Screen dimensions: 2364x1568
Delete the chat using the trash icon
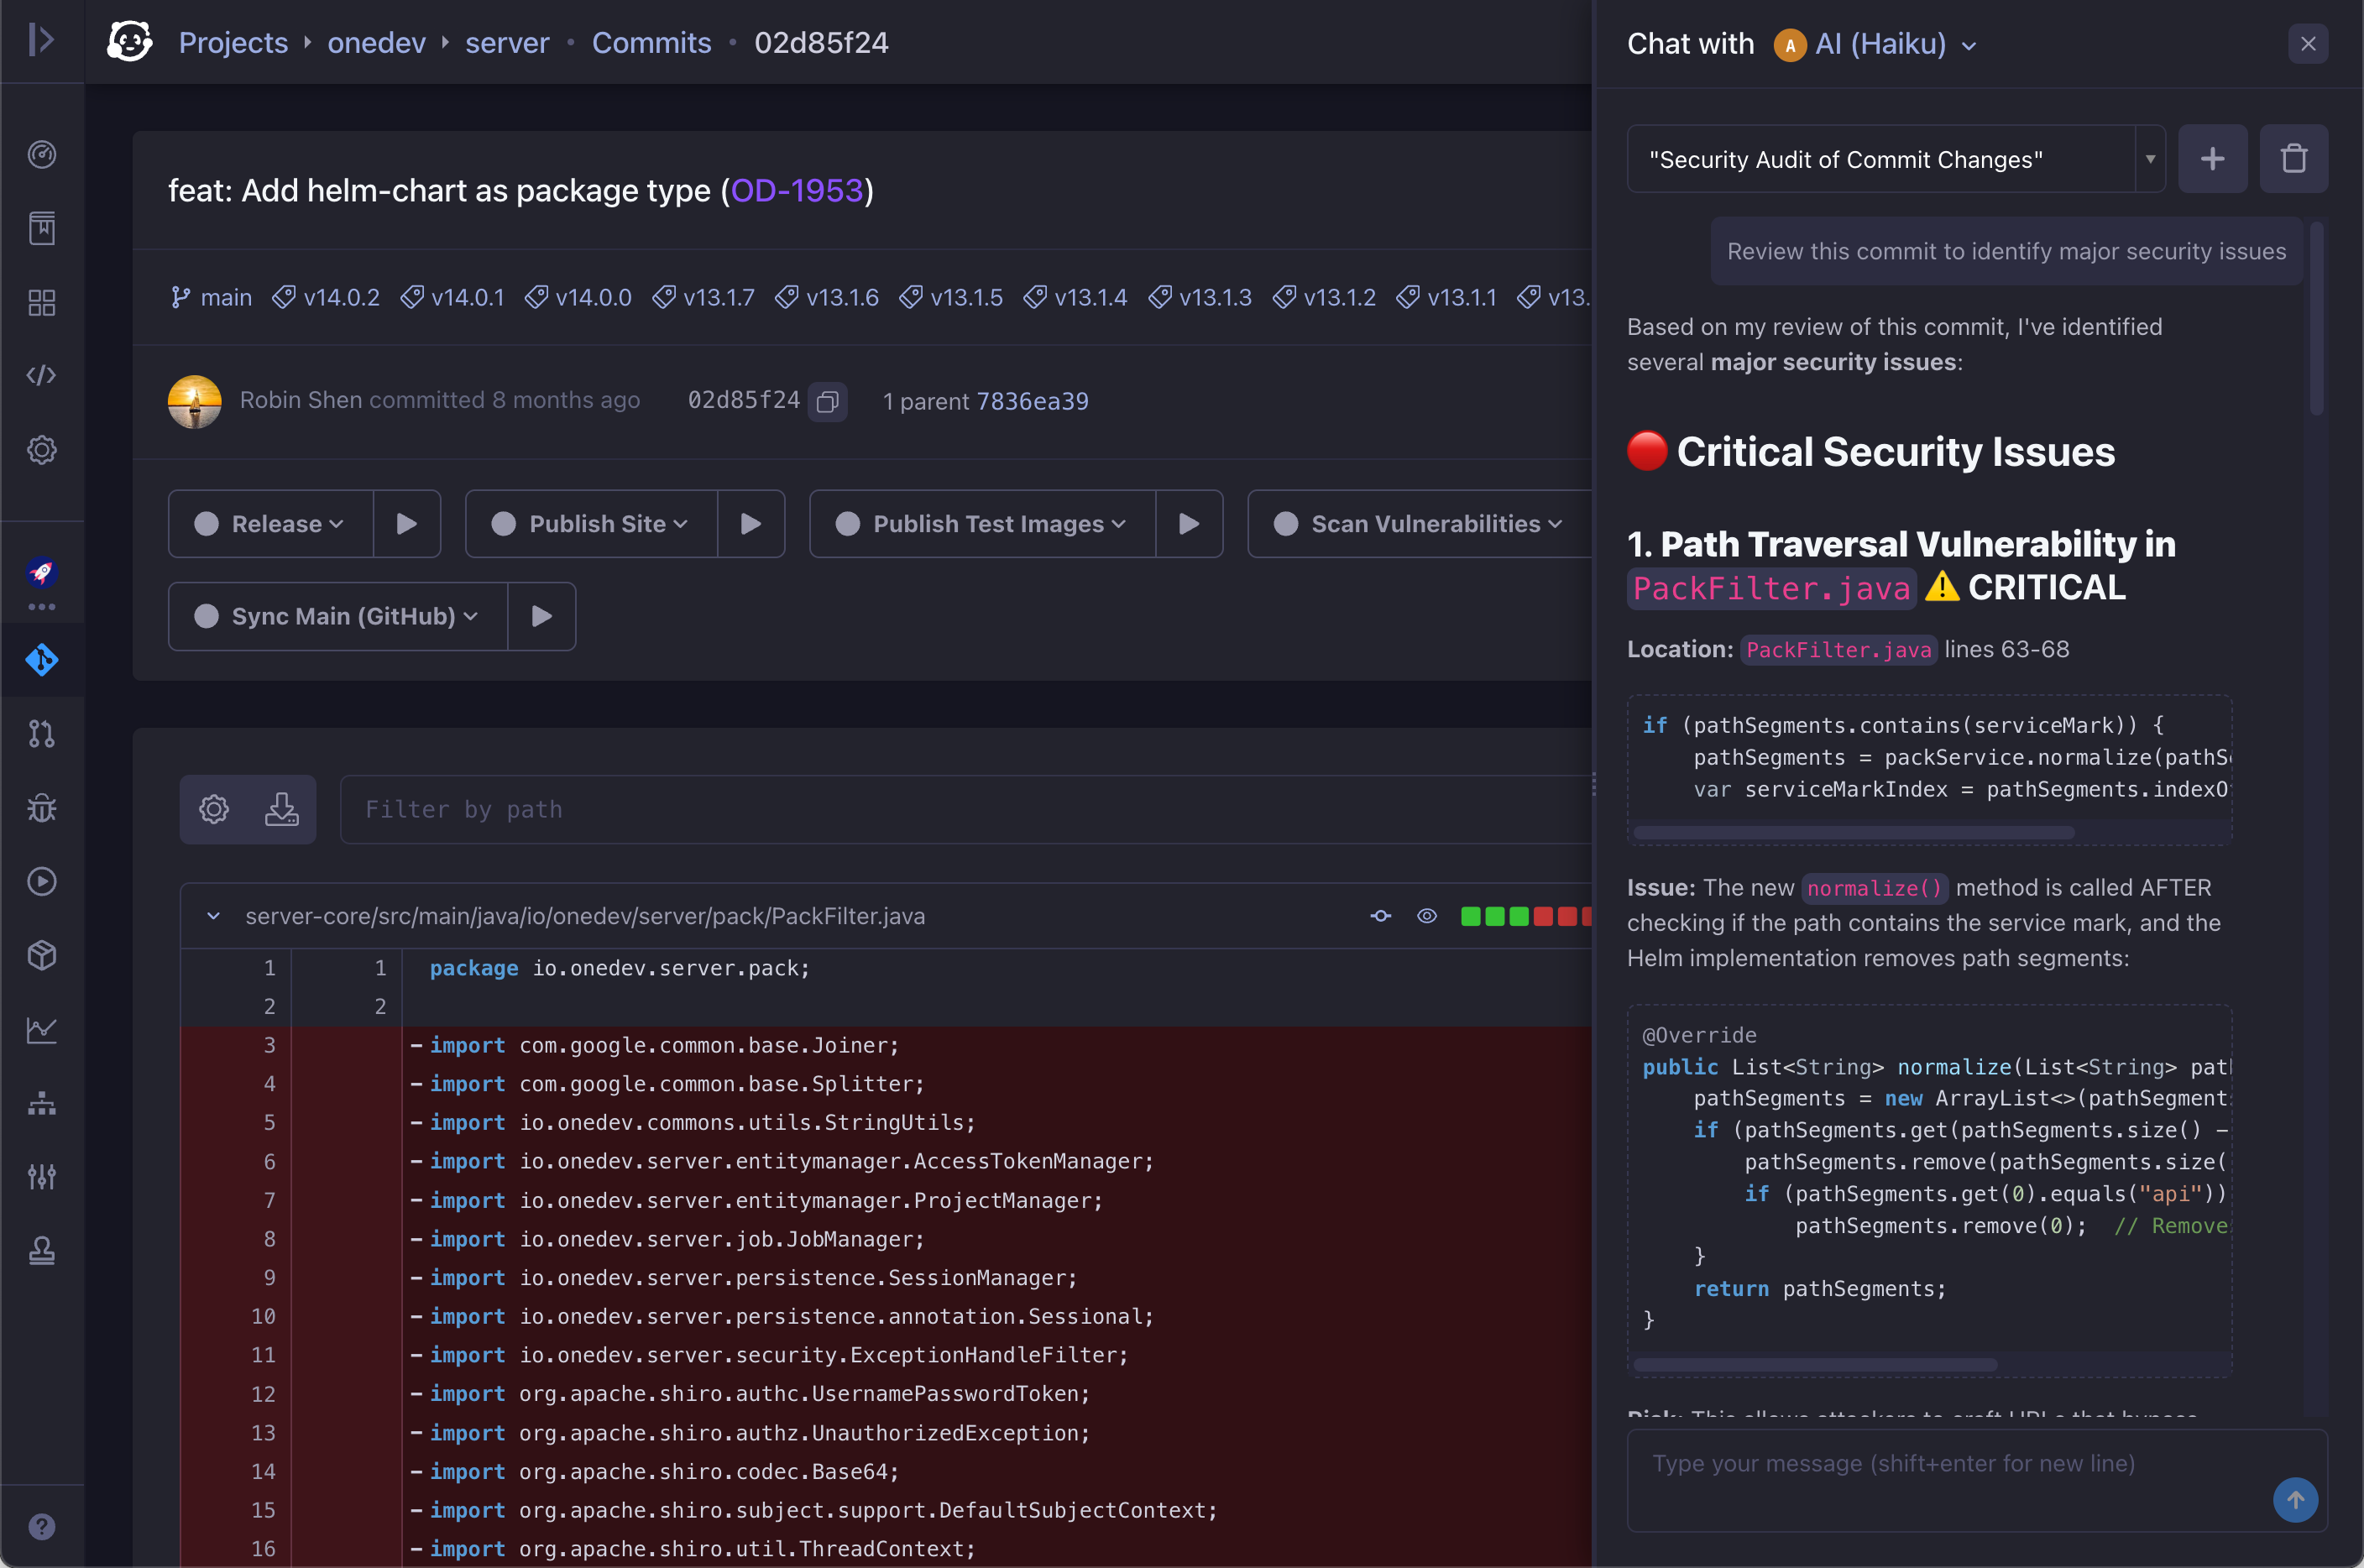click(2294, 158)
